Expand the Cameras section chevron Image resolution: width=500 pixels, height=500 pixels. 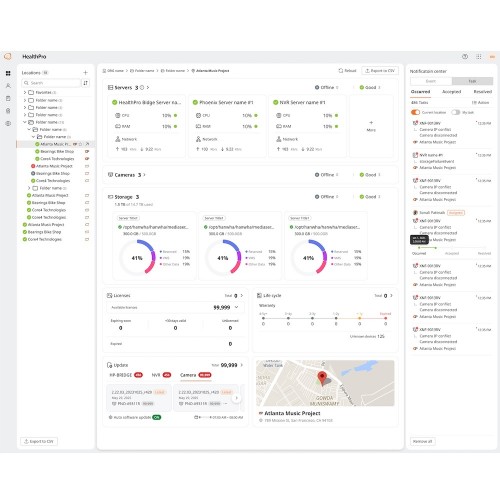144,175
